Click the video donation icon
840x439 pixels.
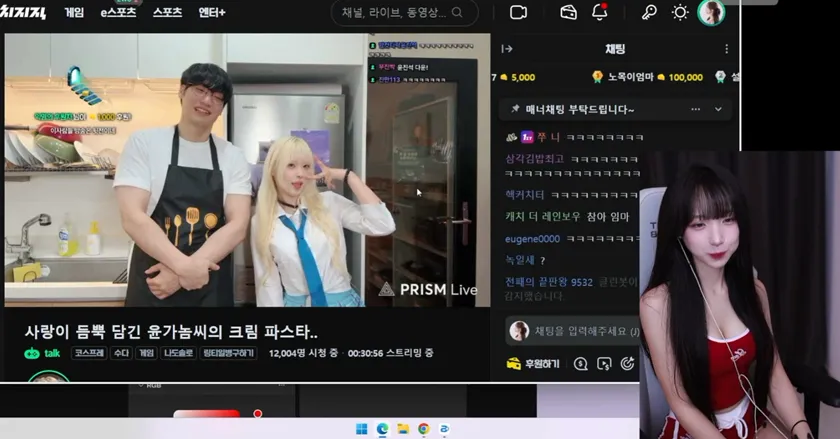click(604, 364)
